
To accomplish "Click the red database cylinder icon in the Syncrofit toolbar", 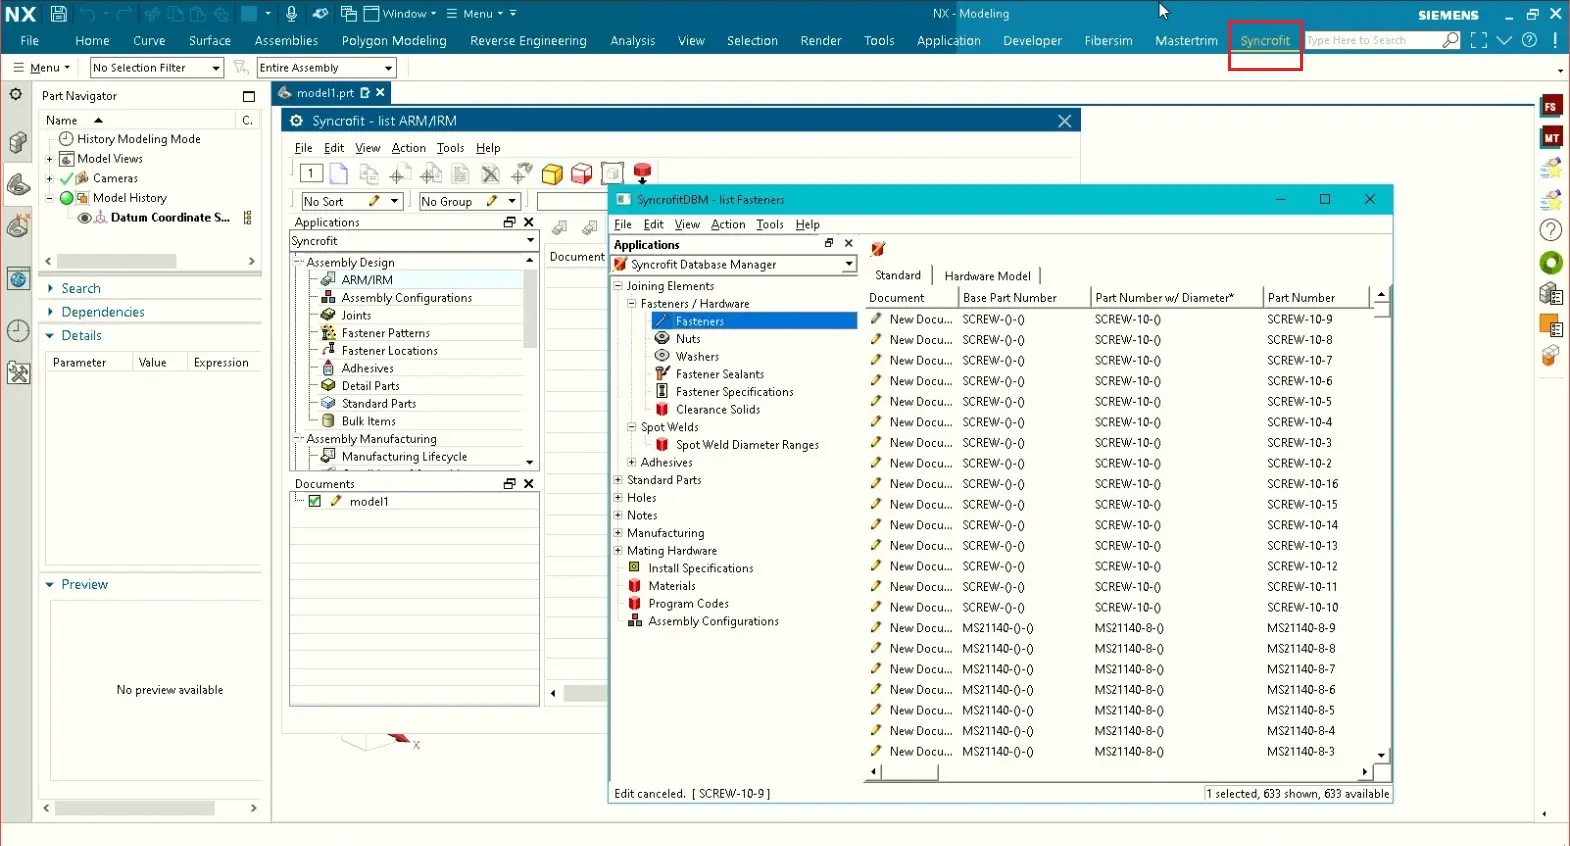I will coord(642,173).
